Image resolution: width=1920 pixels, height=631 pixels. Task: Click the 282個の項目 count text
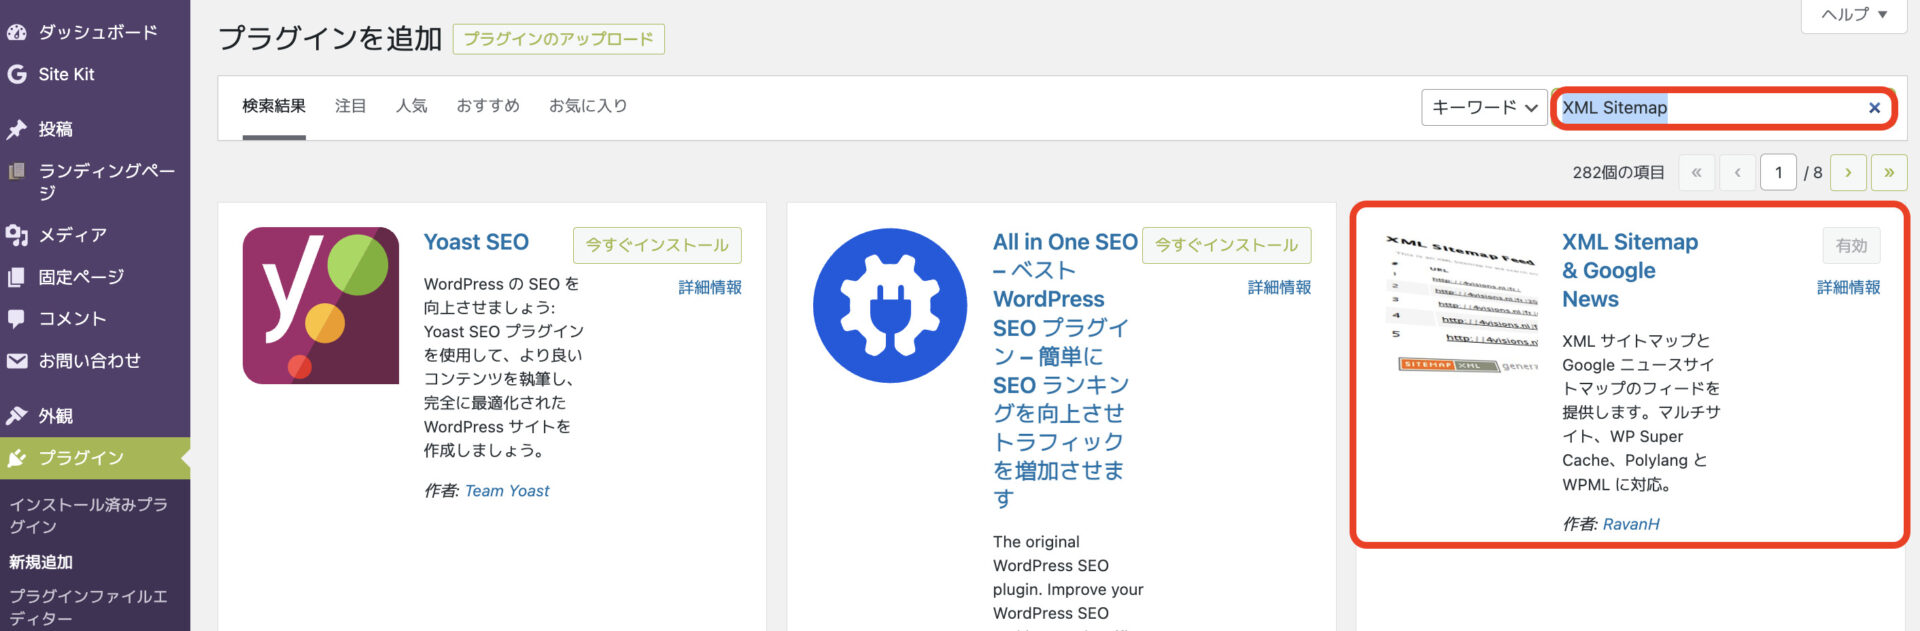tap(1618, 173)
